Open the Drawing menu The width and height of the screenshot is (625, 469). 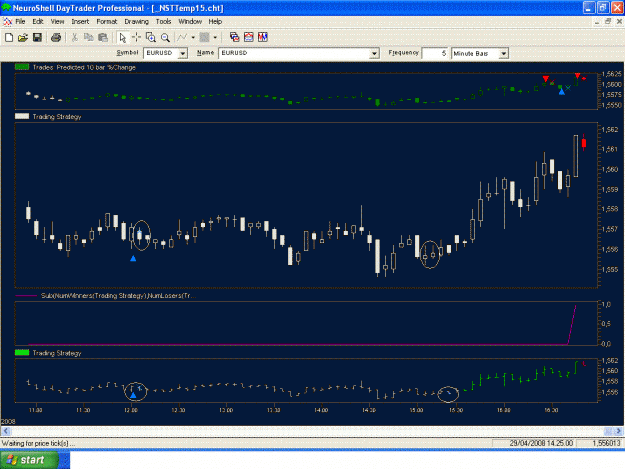136,22
